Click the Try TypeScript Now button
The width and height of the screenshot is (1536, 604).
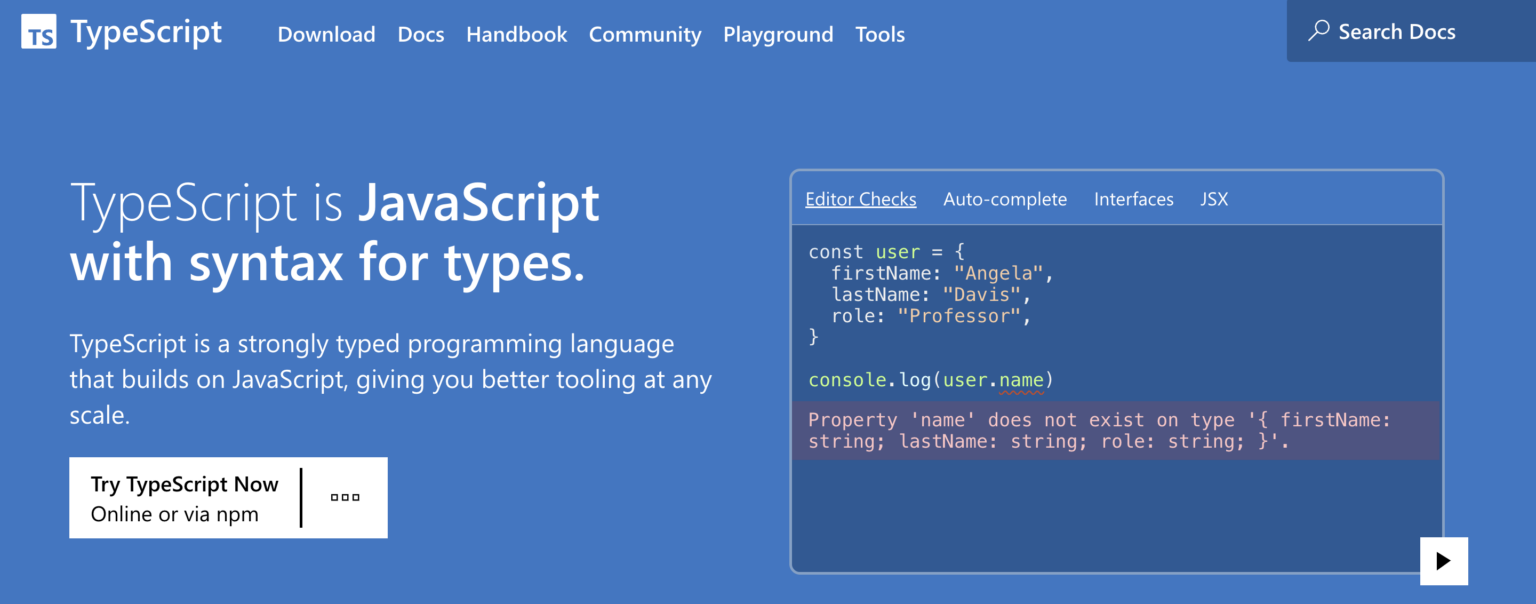click(x=185, y=484)
